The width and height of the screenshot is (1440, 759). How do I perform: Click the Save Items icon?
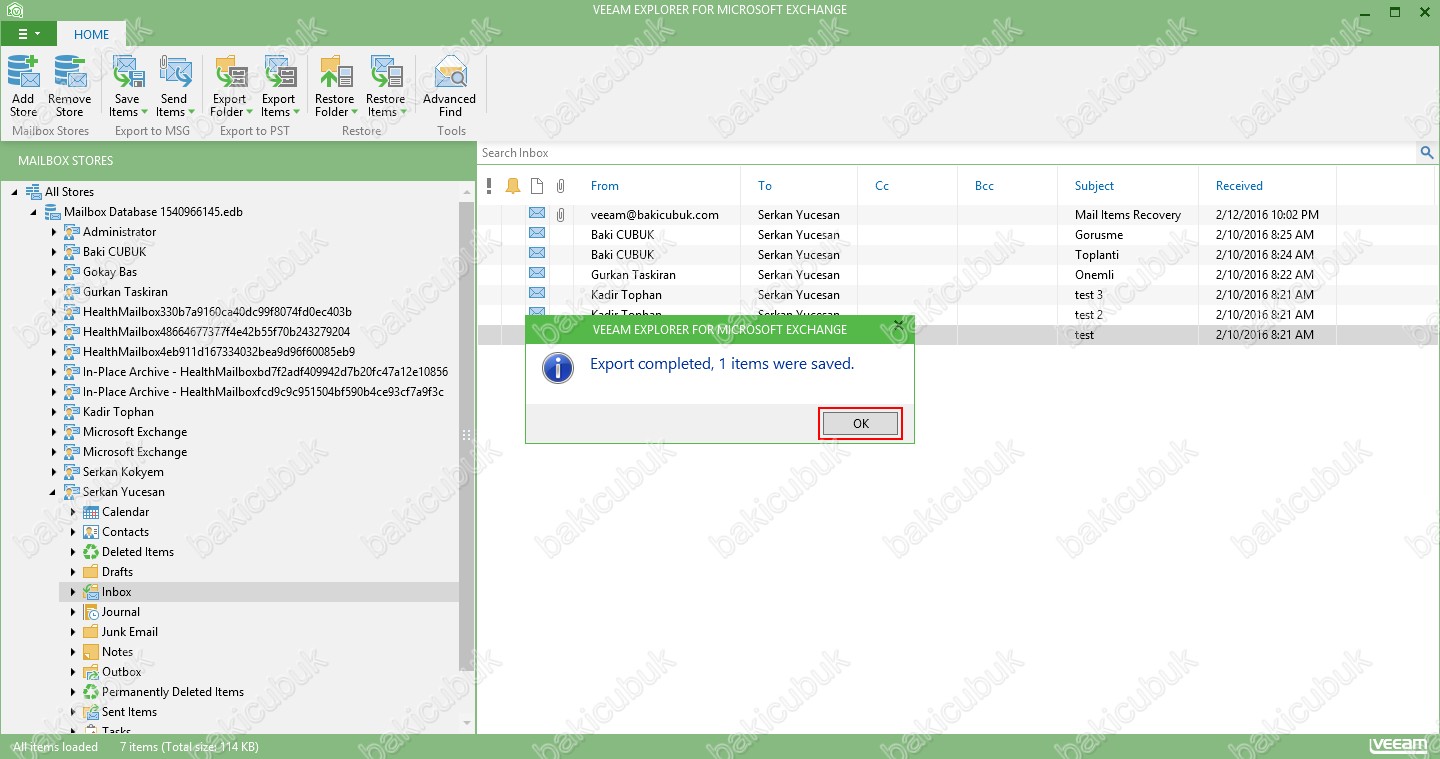127,73
